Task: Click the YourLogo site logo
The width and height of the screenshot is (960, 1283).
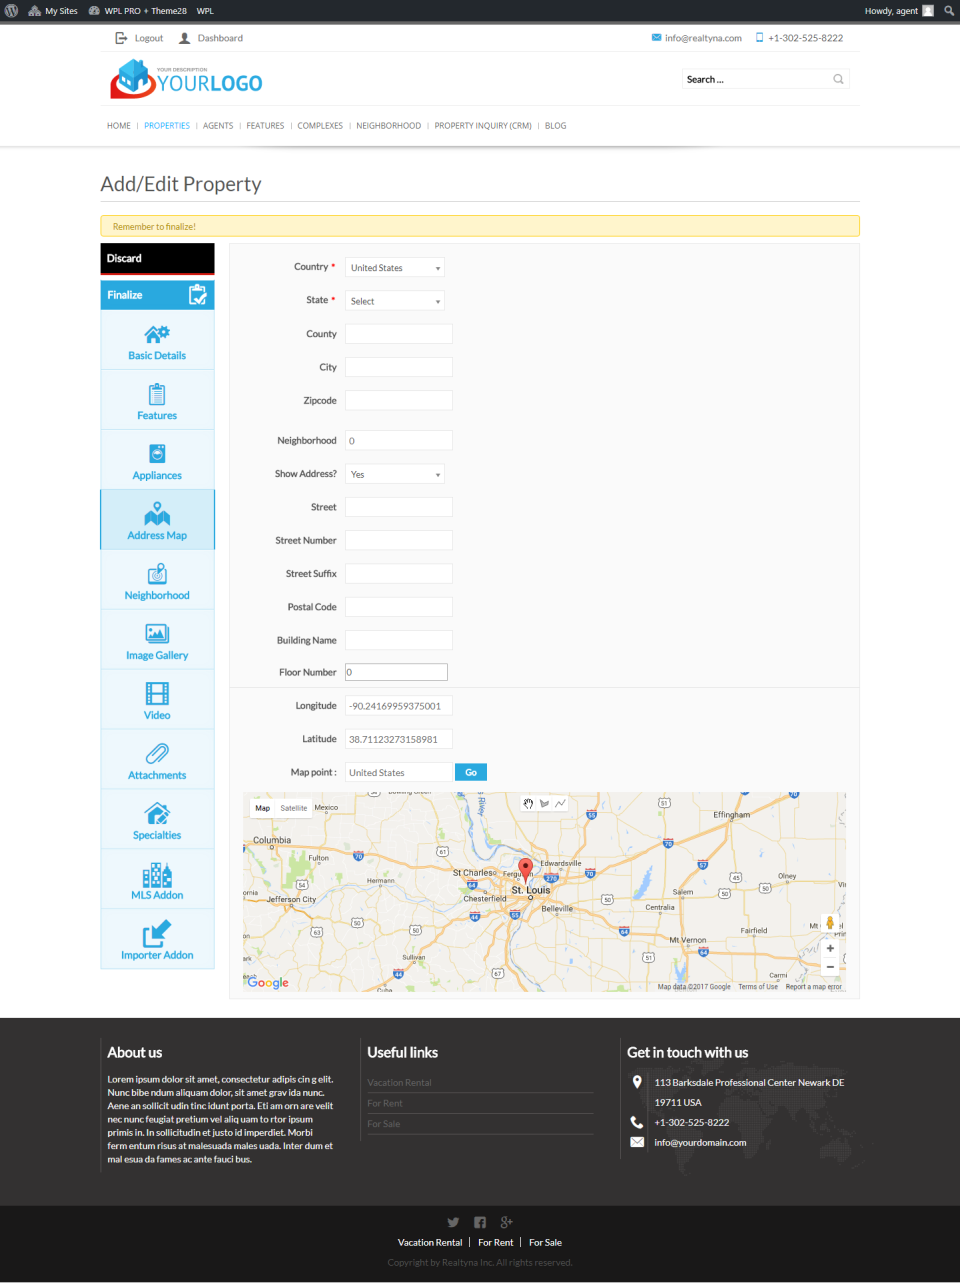Action: (186, 79)
